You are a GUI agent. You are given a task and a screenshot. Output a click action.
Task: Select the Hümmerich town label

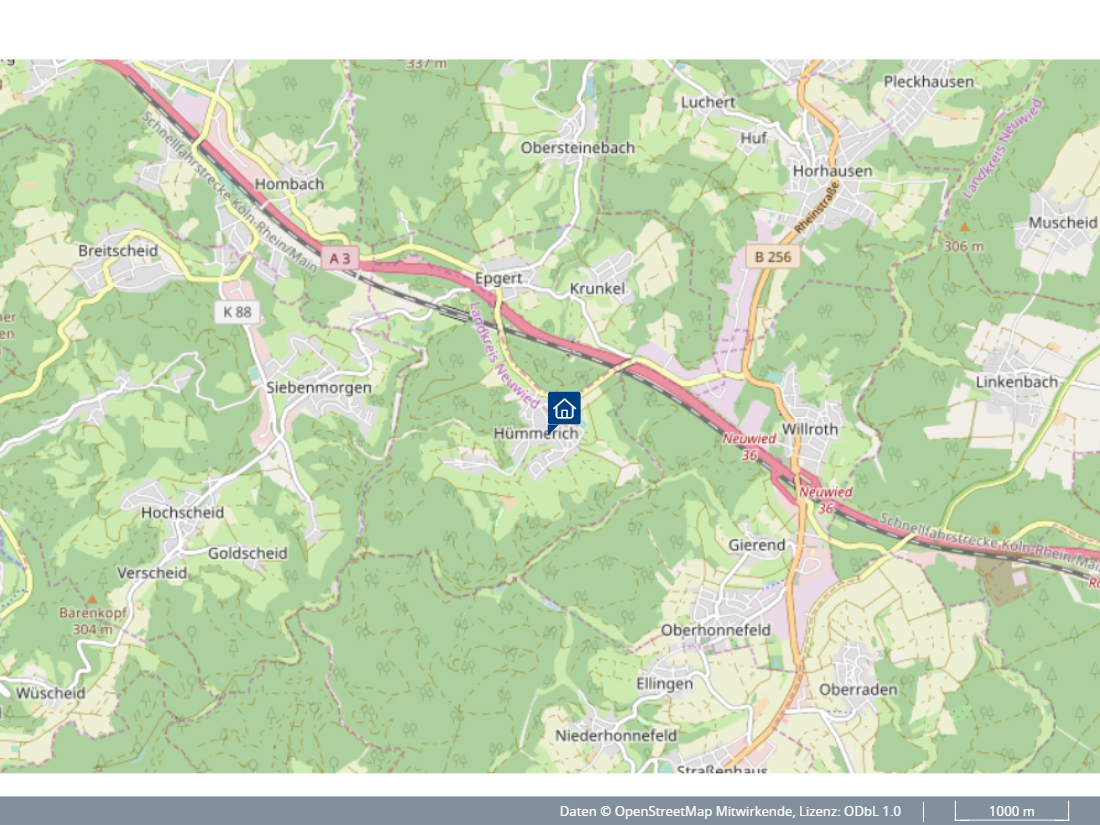[x=536, y=434]
